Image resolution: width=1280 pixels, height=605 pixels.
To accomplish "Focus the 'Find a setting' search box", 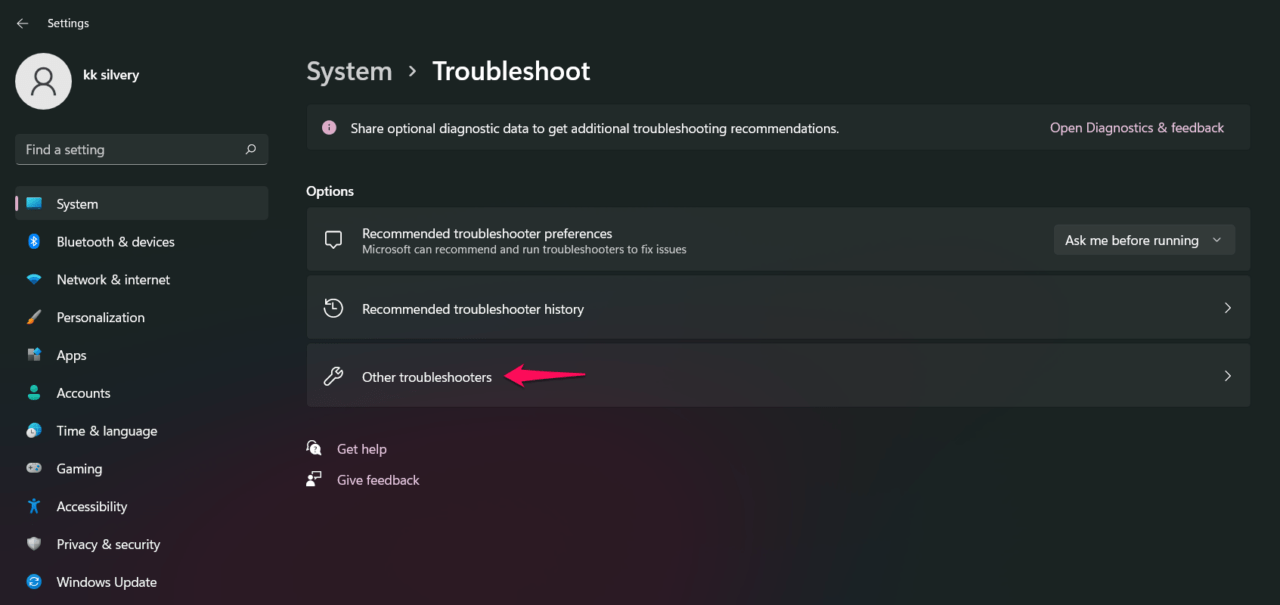I will pyautogui.click(x=130, y=150).
